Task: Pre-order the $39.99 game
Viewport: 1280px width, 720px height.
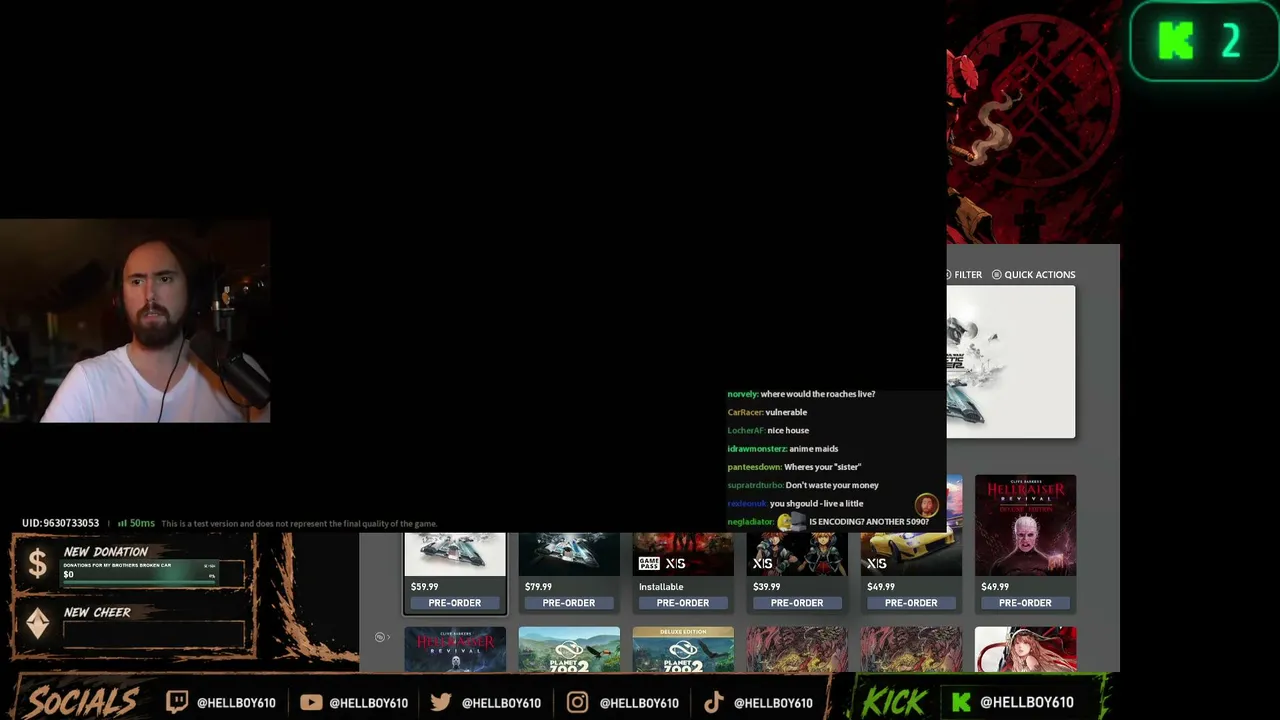Action: point(797,603)
